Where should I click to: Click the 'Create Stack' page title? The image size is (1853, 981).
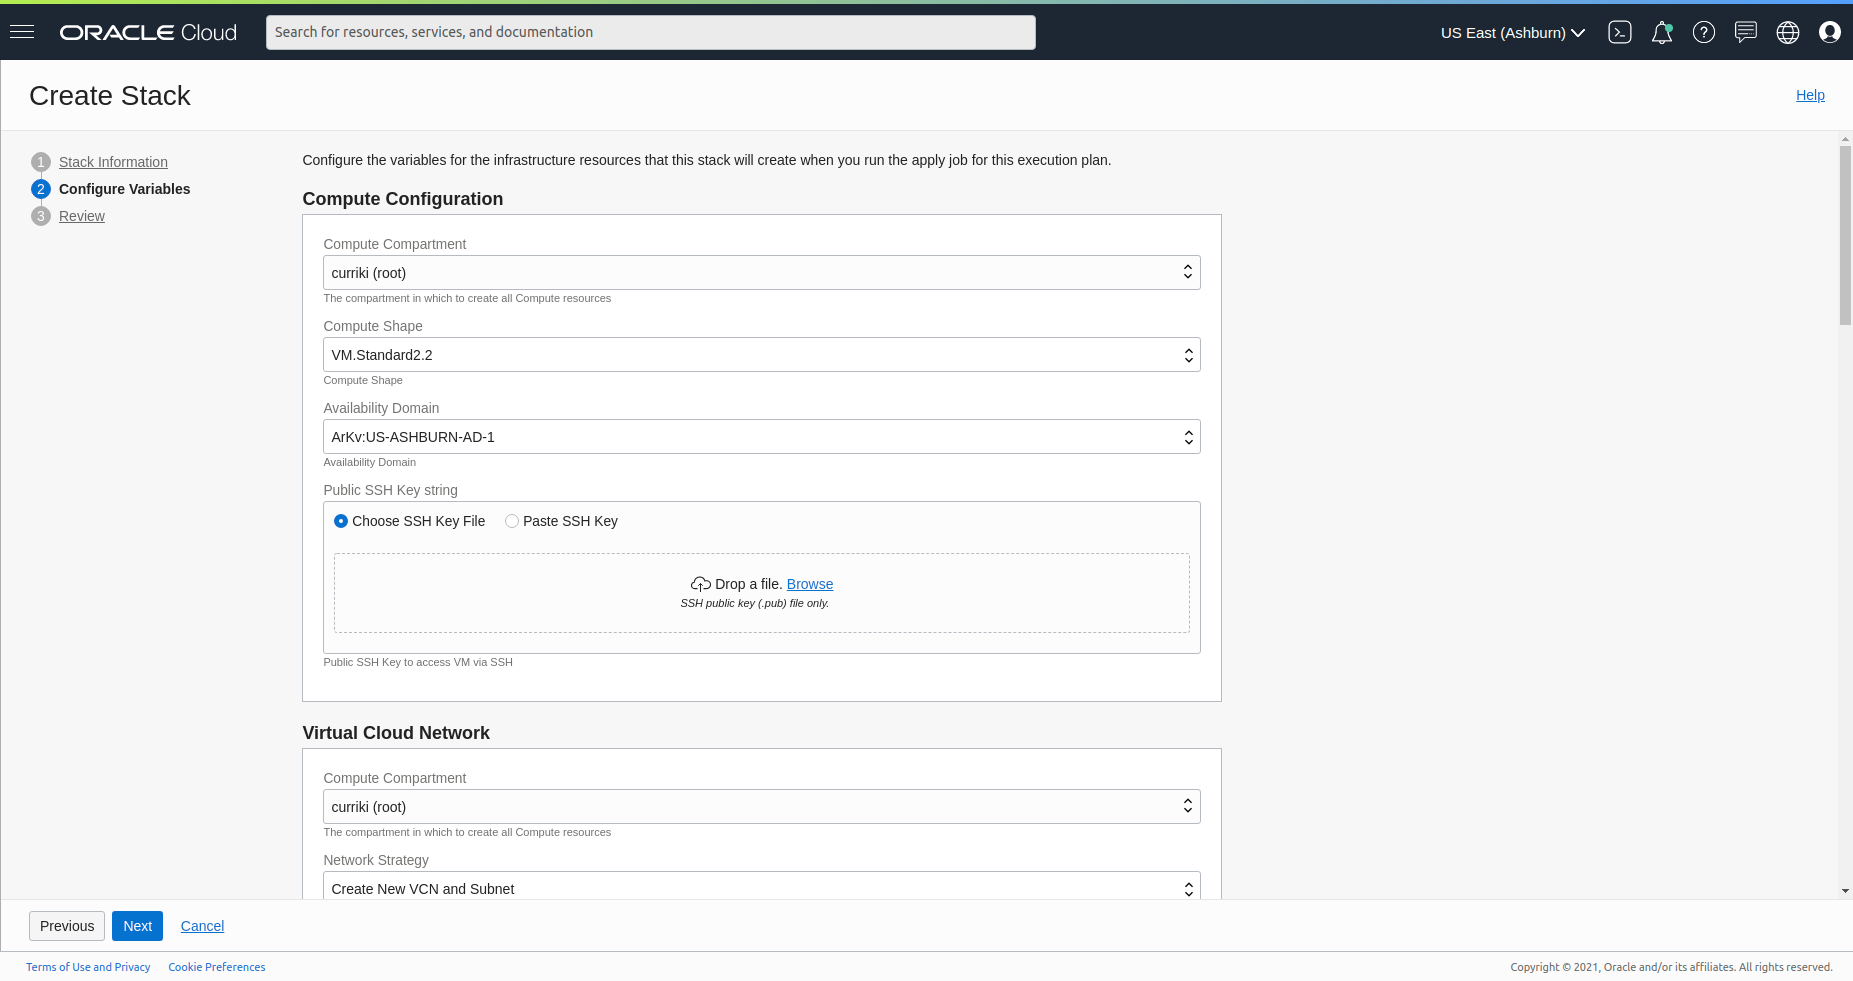(x=110, y=95)
